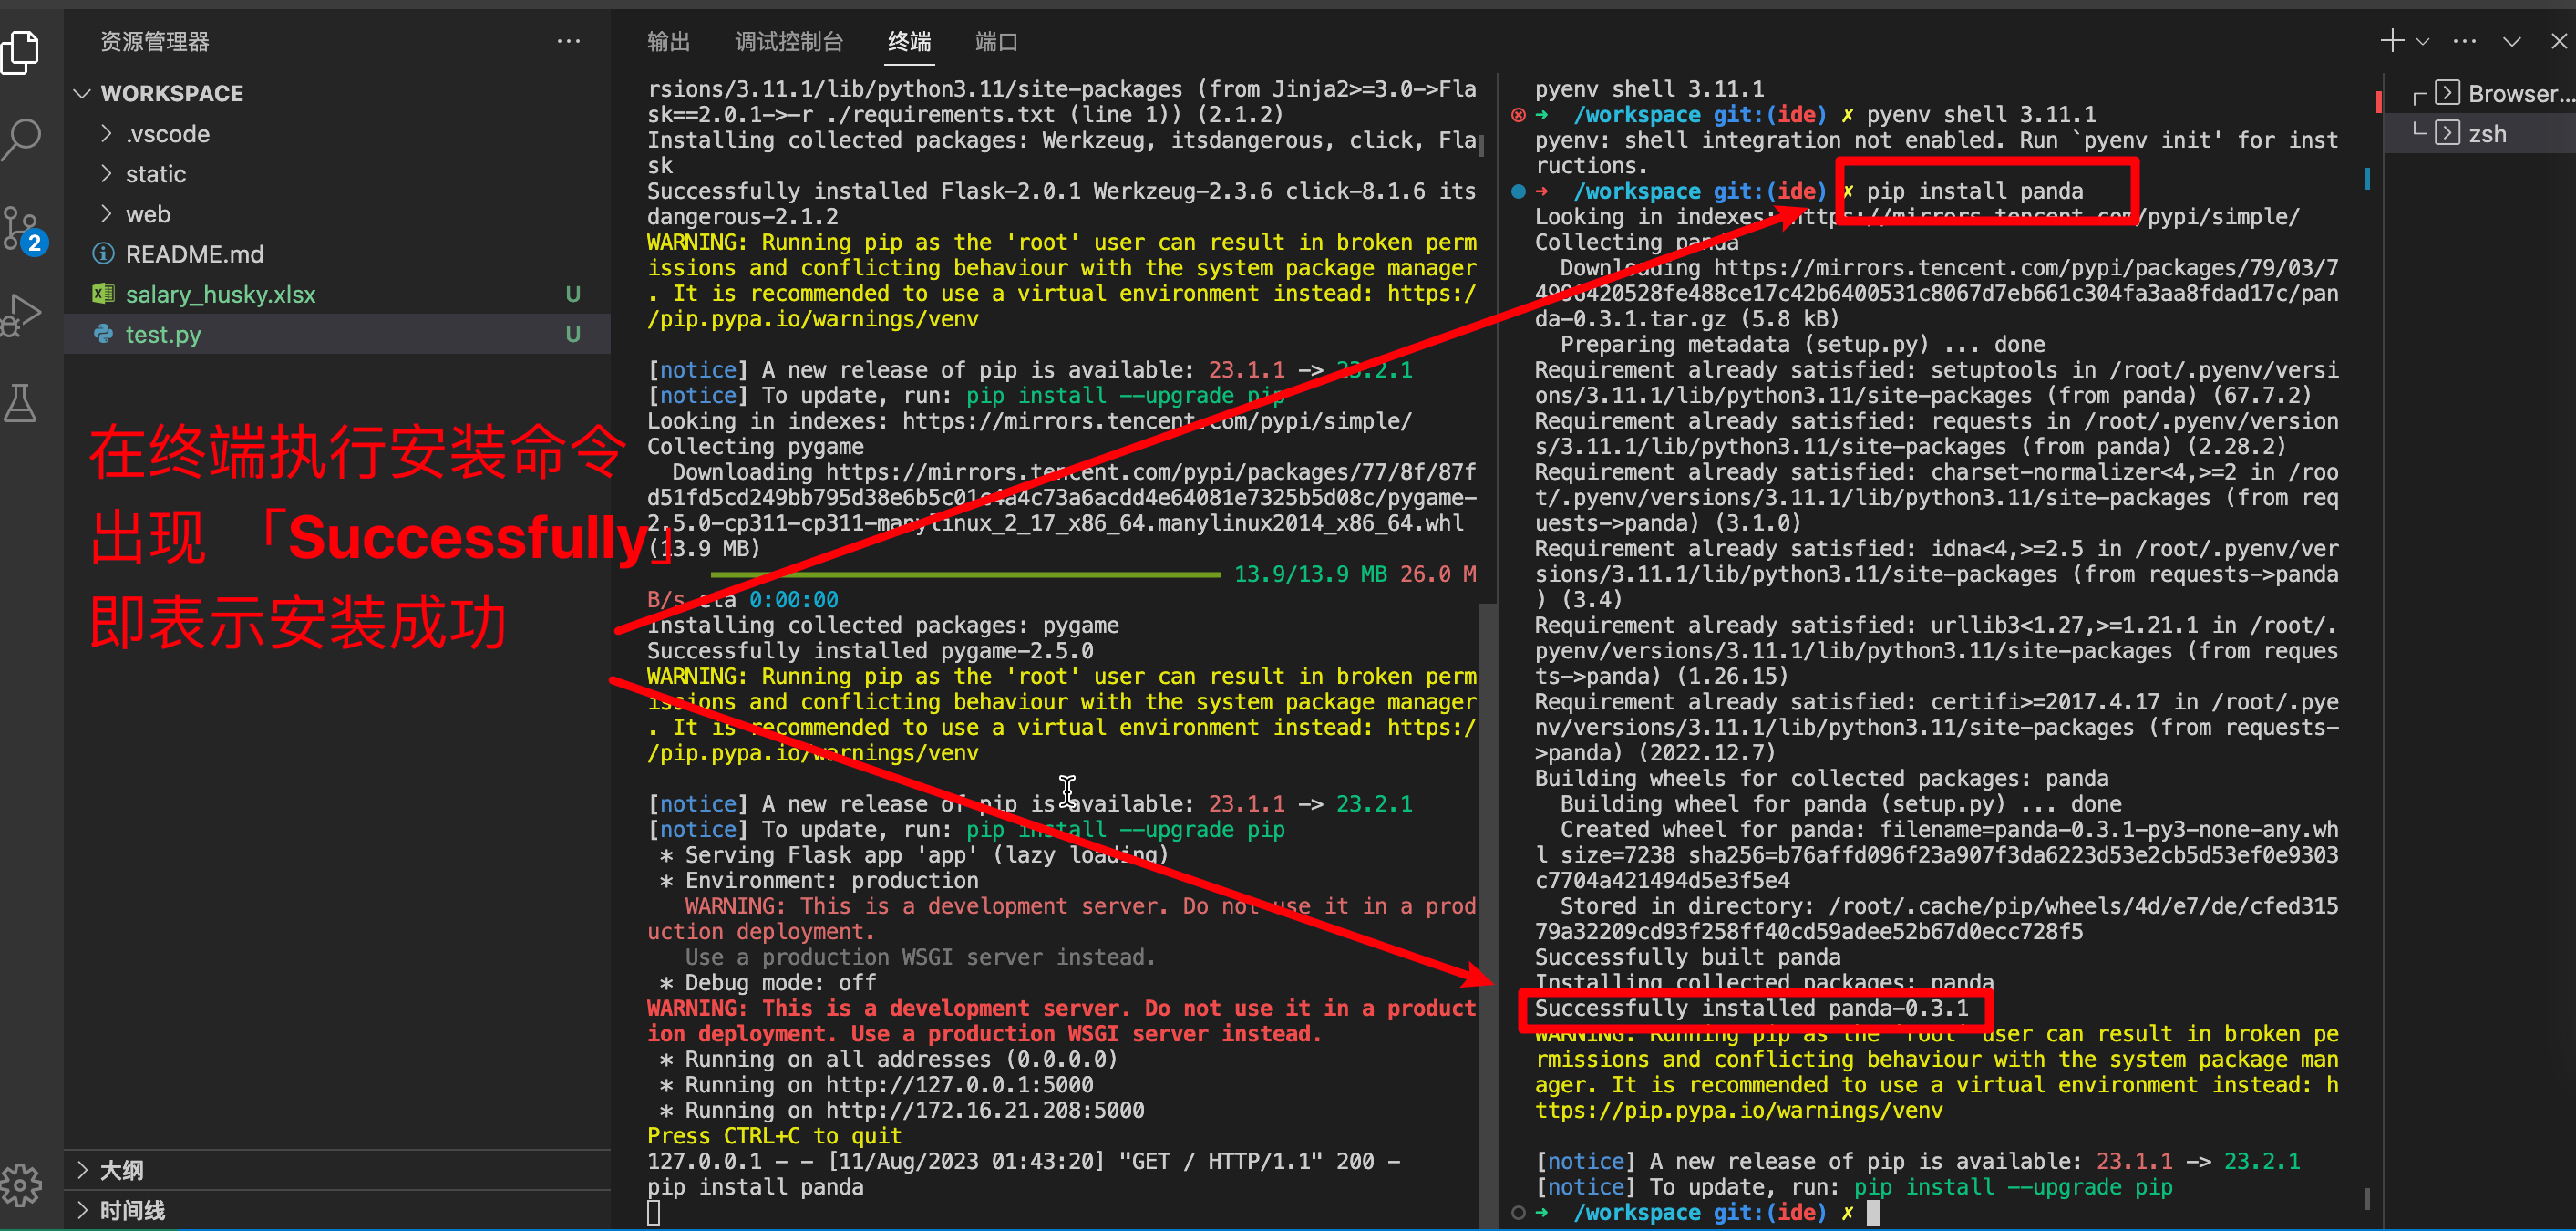Screen dimensions: 2576x1231
Task: Collapse the WORKSPACE folder section
Action: pos(82,93)
